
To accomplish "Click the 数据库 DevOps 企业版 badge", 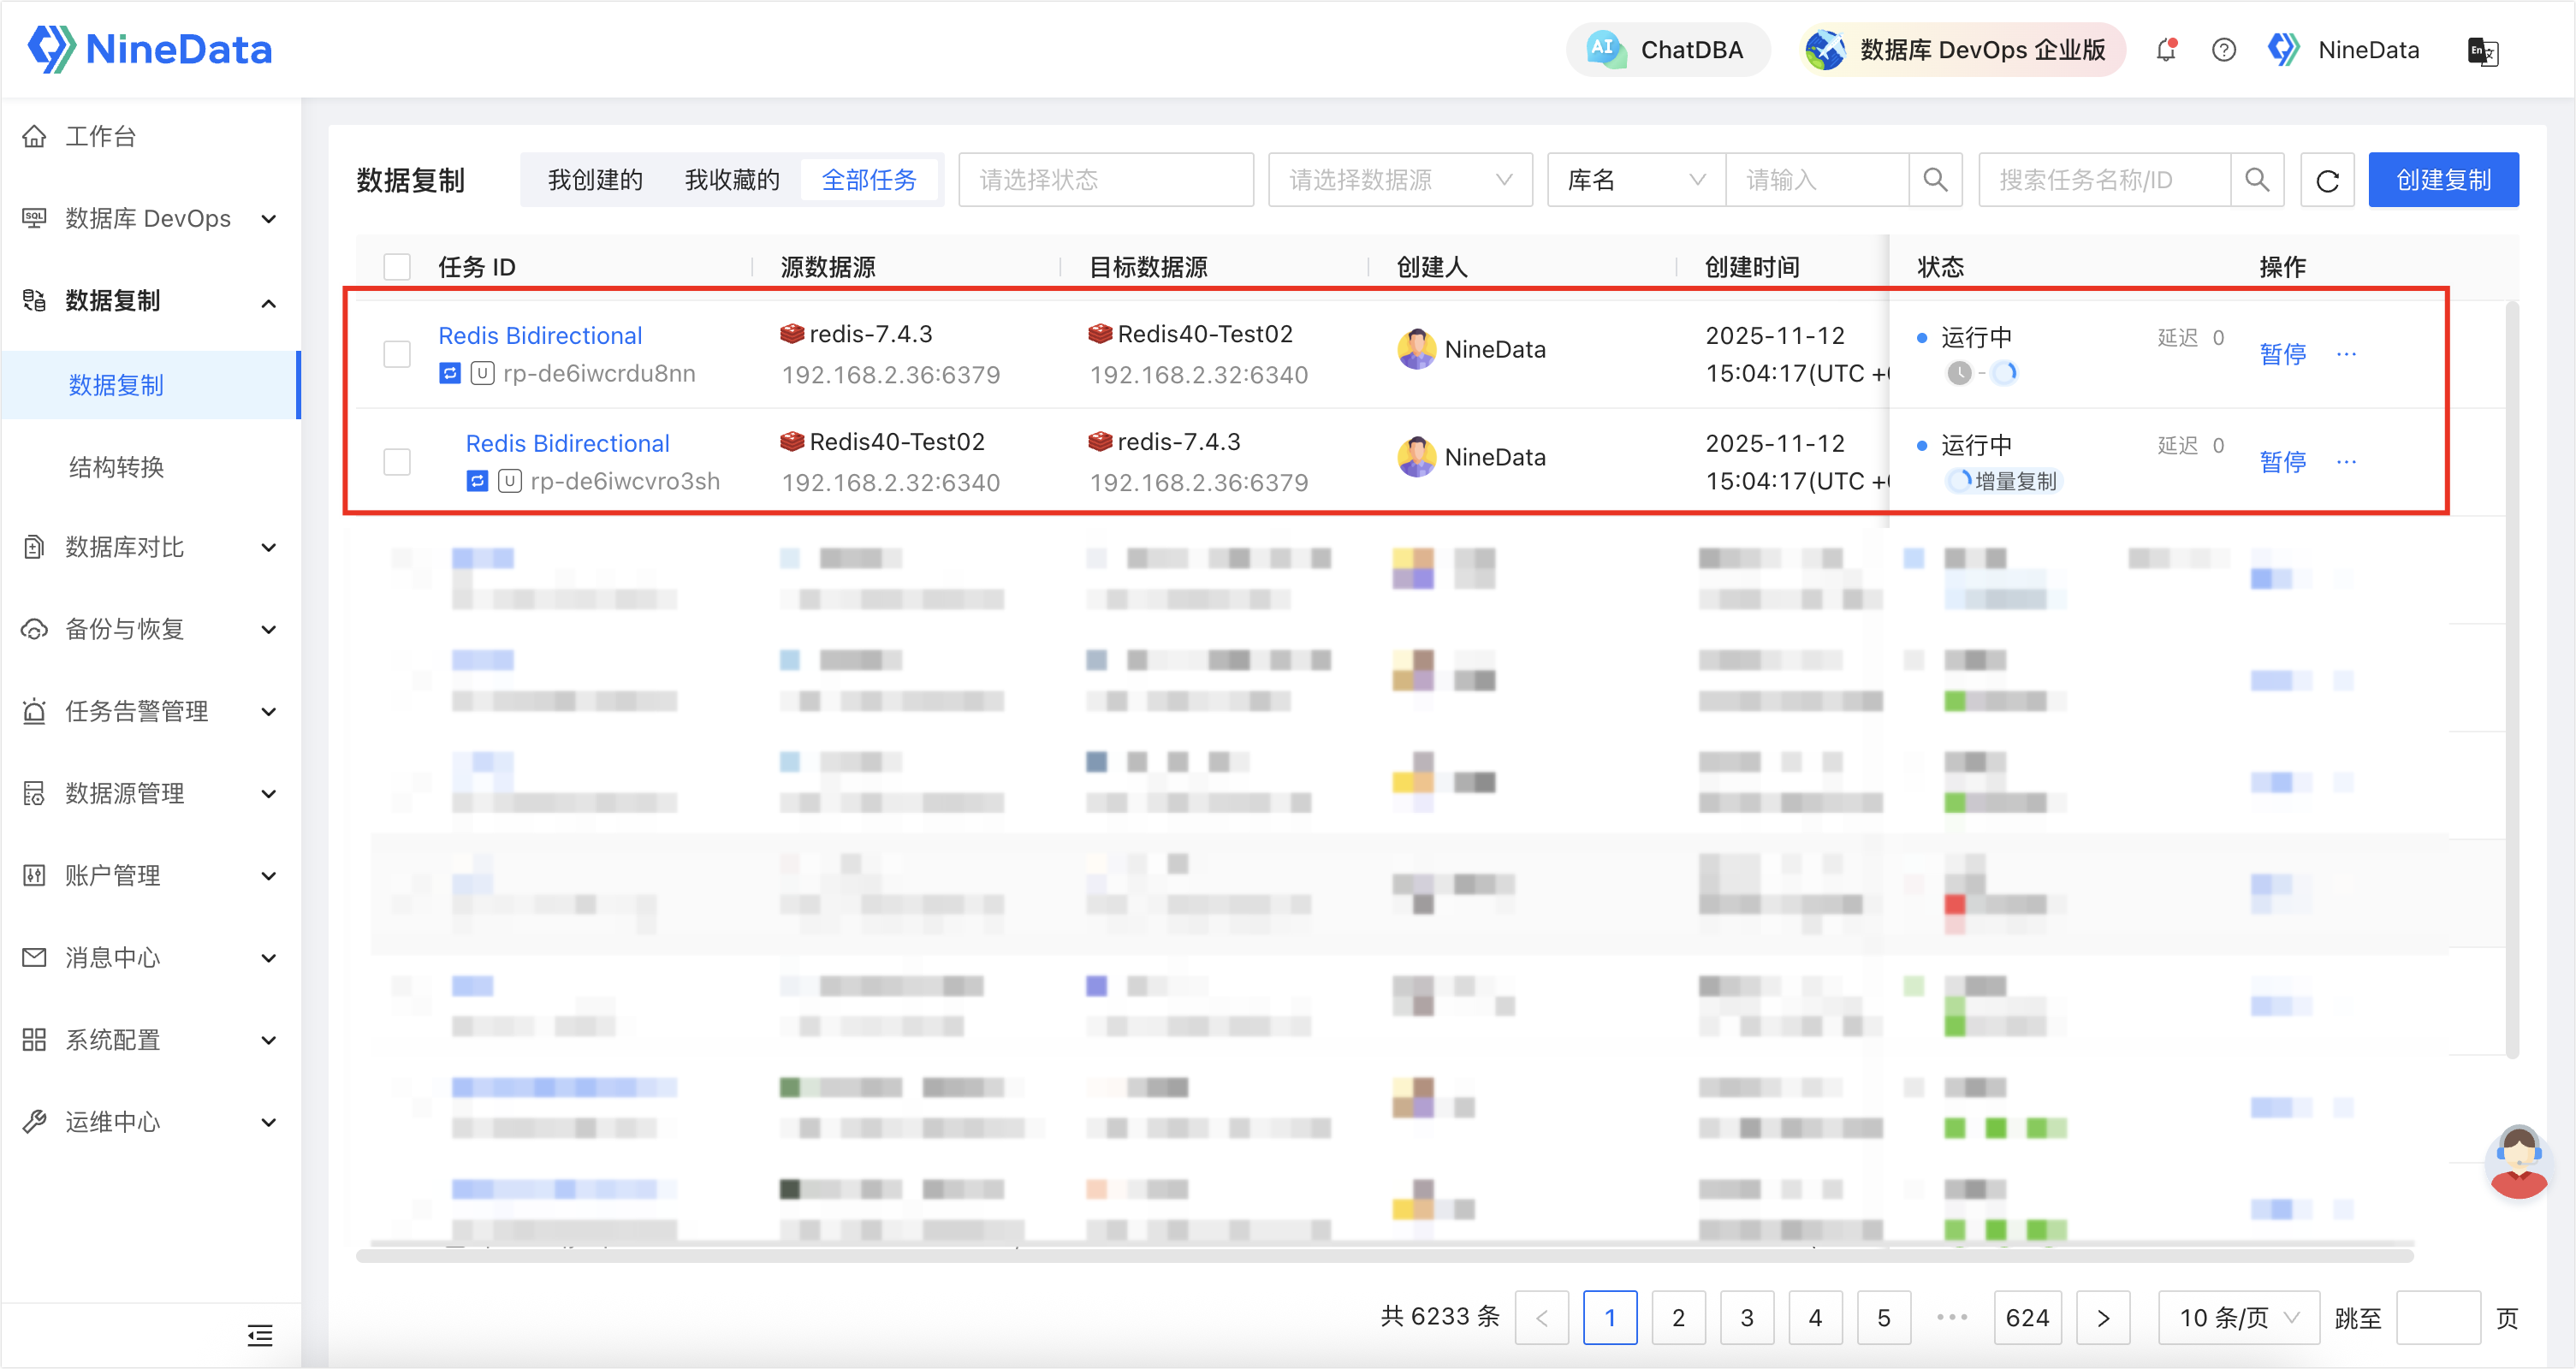I will [x=1962, y=50].
